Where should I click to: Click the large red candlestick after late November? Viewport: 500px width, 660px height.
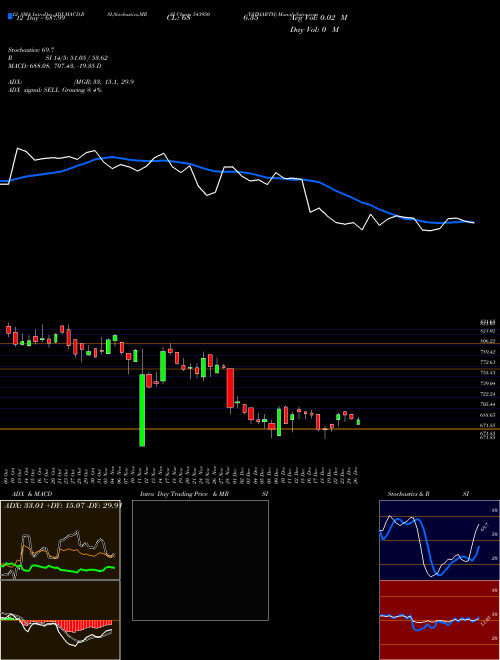[230, 388]
